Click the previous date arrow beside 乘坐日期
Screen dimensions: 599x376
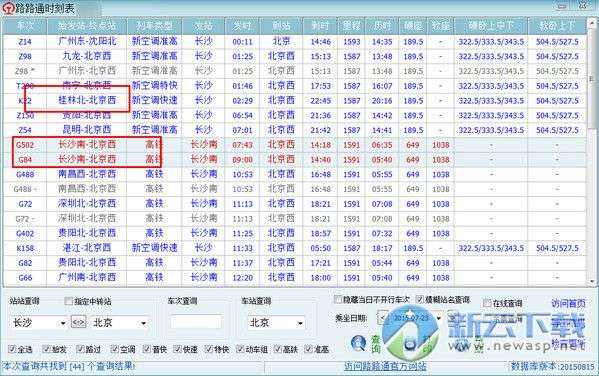382,318
